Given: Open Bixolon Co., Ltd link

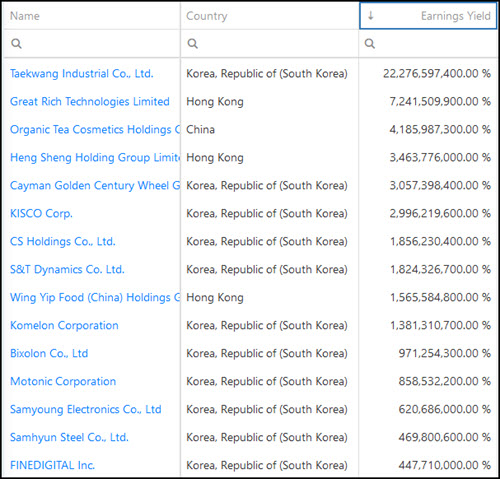Looking at the screenshot, I should point(49,353).
